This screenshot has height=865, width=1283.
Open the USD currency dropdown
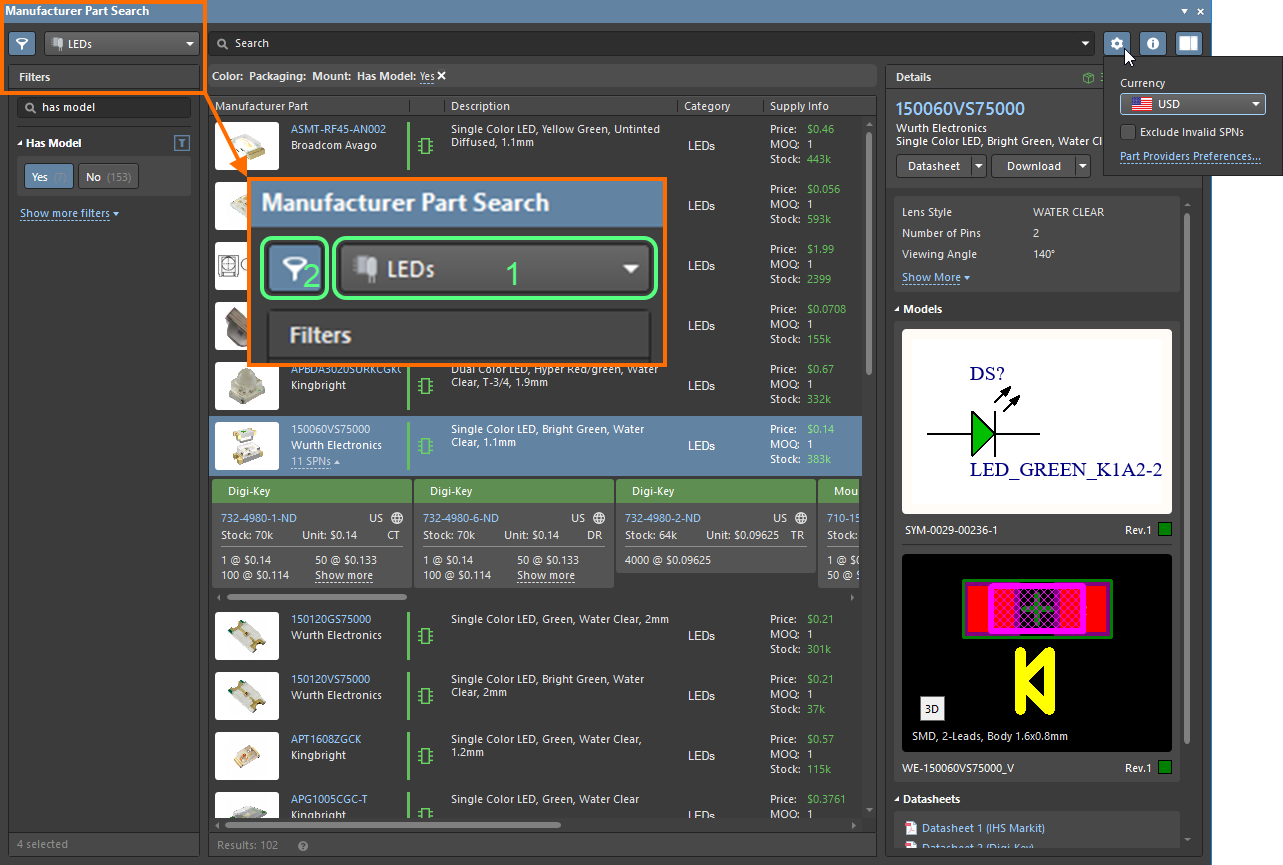point(1192,104)
